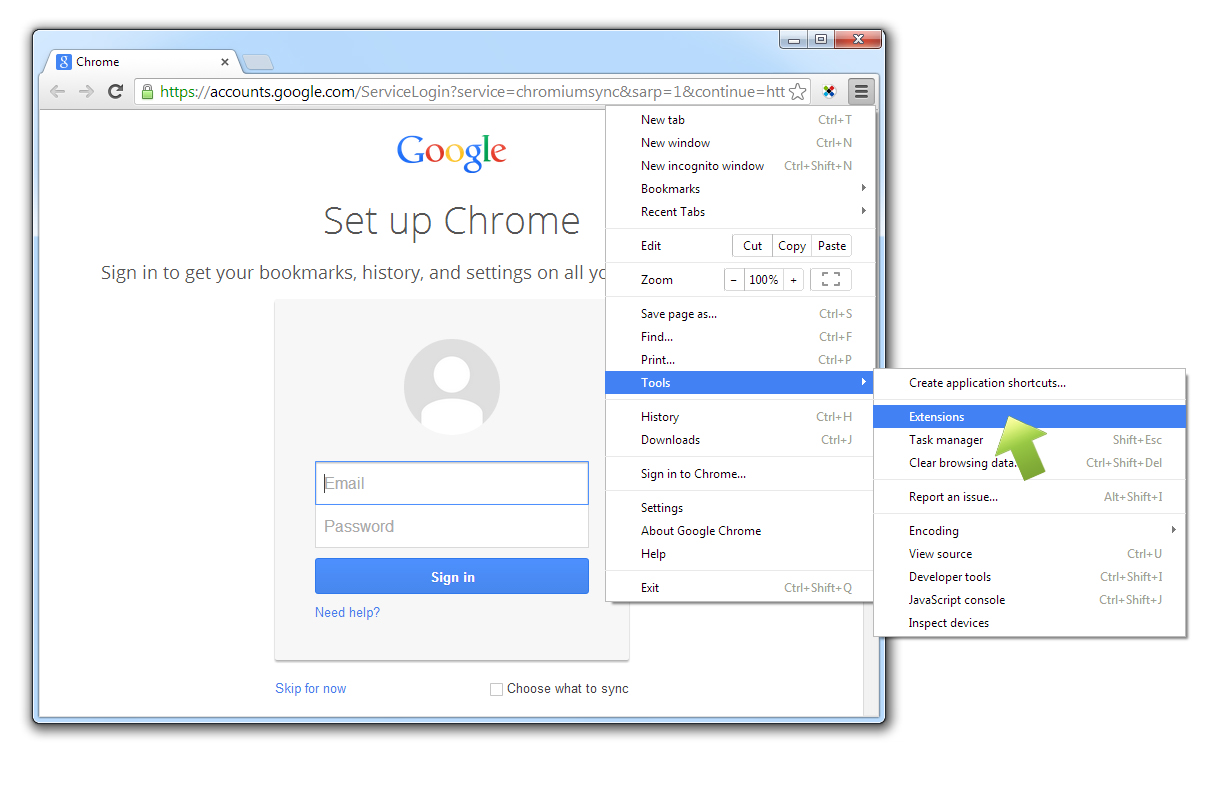Click the colorful extension icon in the toolbar
1208x792 pixels.
[829, 91]
